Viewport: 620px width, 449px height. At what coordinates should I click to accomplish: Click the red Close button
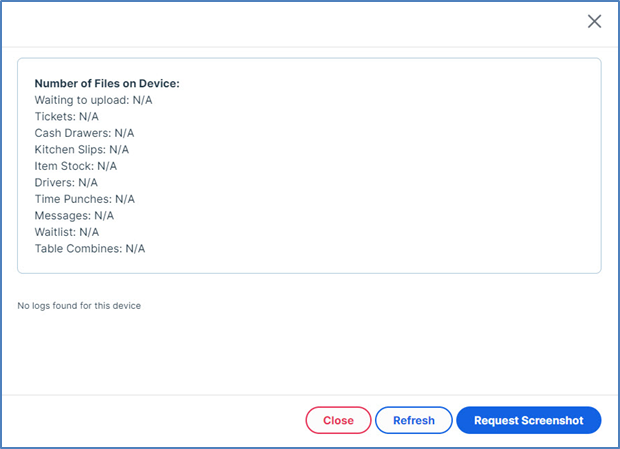click(x=338, y=420)
